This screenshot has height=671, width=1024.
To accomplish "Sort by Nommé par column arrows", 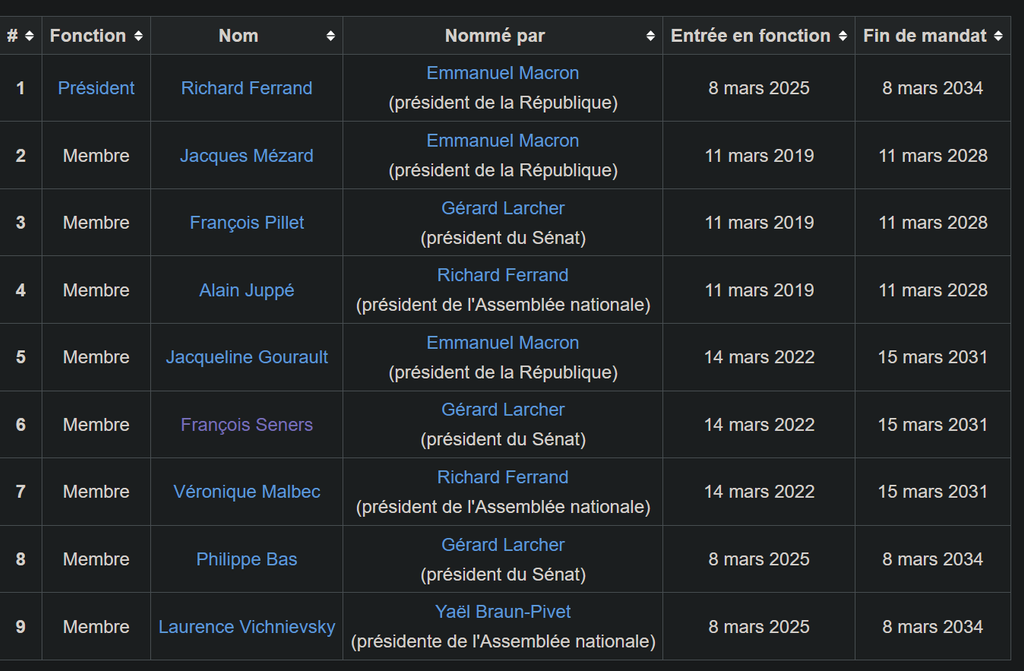I will (650, 36).
